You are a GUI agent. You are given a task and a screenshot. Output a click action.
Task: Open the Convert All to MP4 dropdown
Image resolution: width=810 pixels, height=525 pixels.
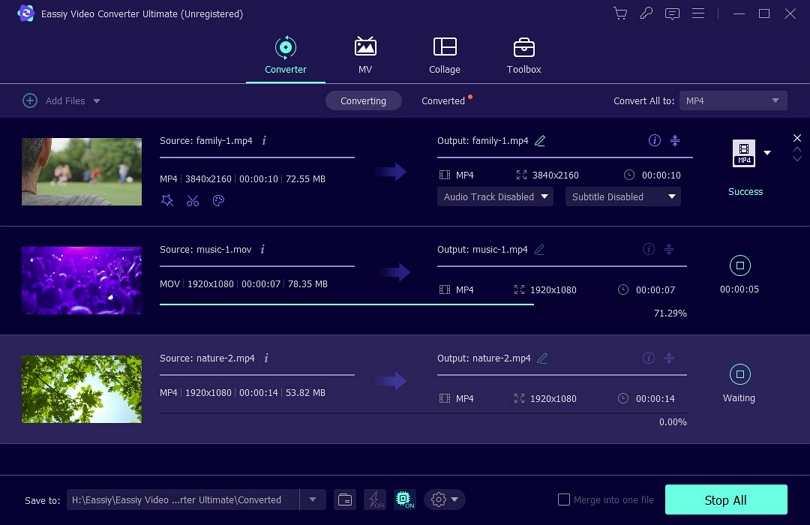733,101
